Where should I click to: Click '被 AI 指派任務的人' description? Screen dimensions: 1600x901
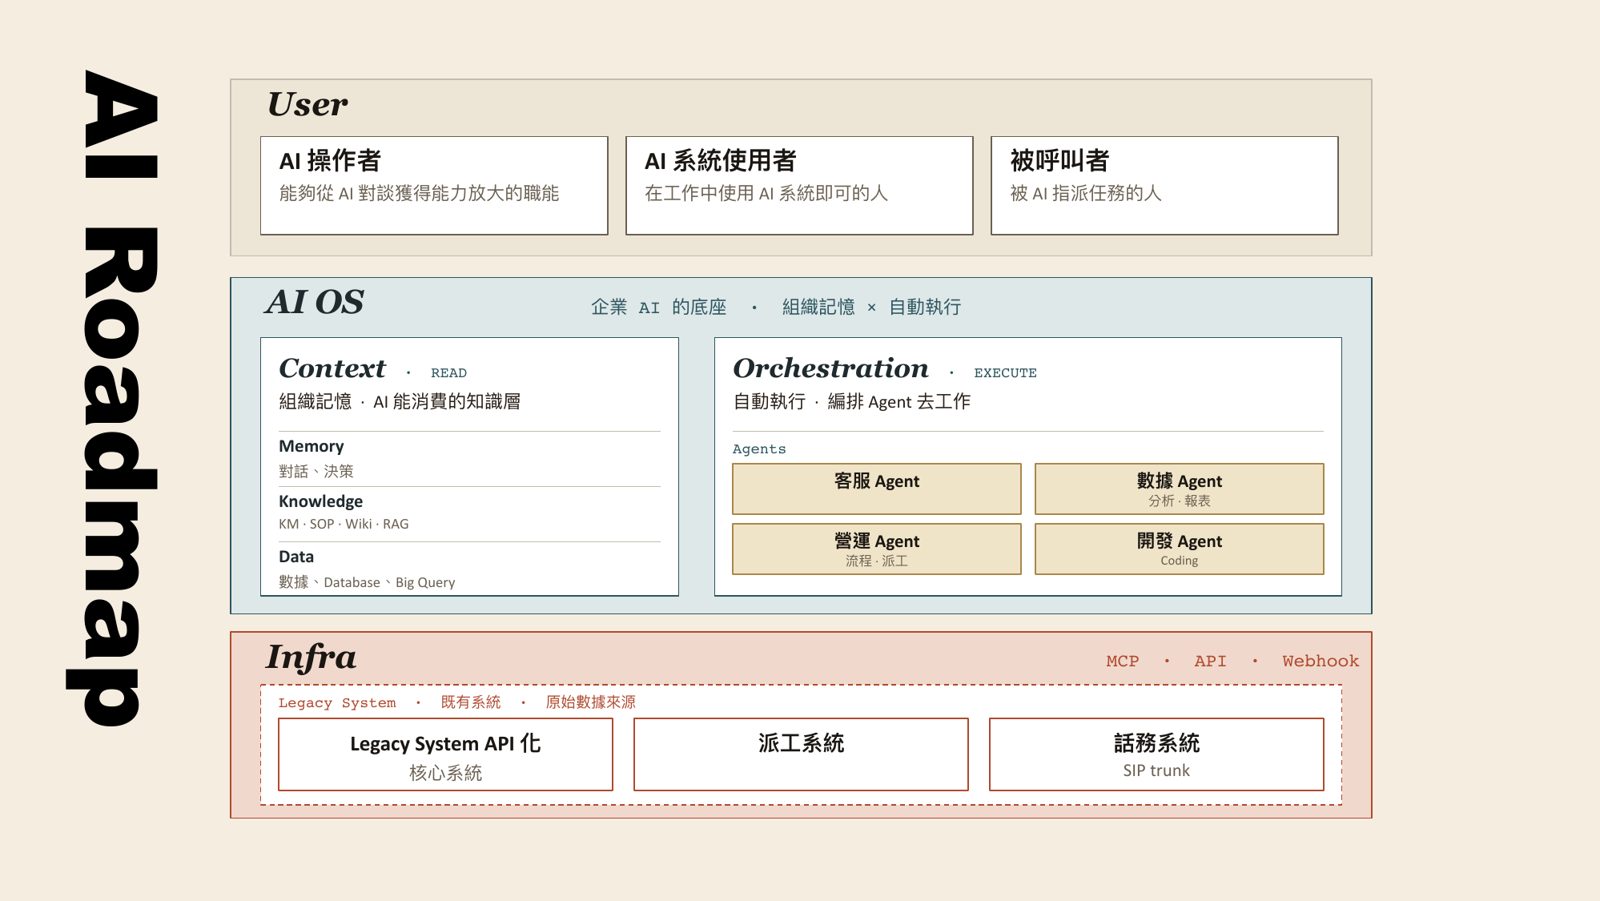(x=1085, y=193)
